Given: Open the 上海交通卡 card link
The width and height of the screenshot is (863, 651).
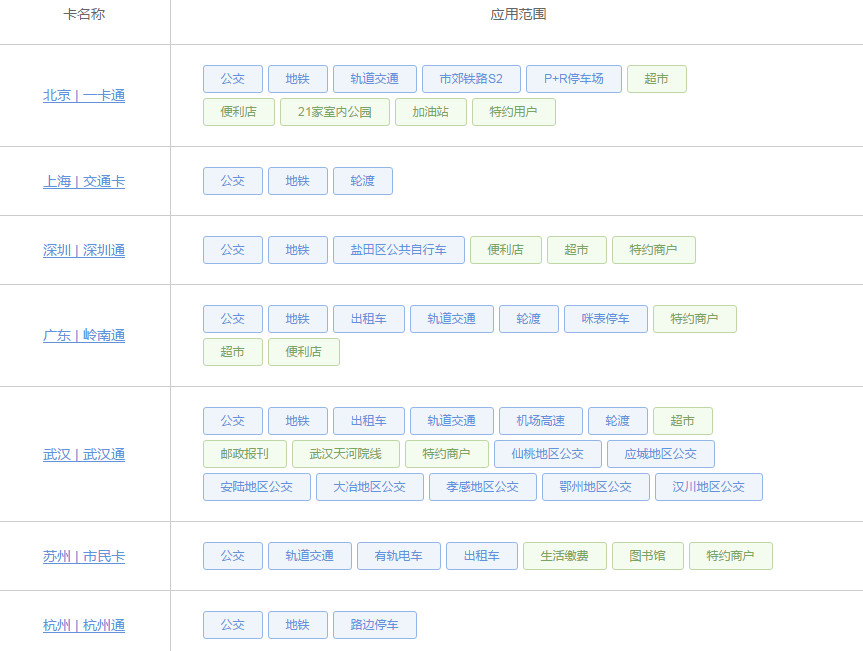Looking at the screenshot, I should pyautogui.click(x=84, y=181).
